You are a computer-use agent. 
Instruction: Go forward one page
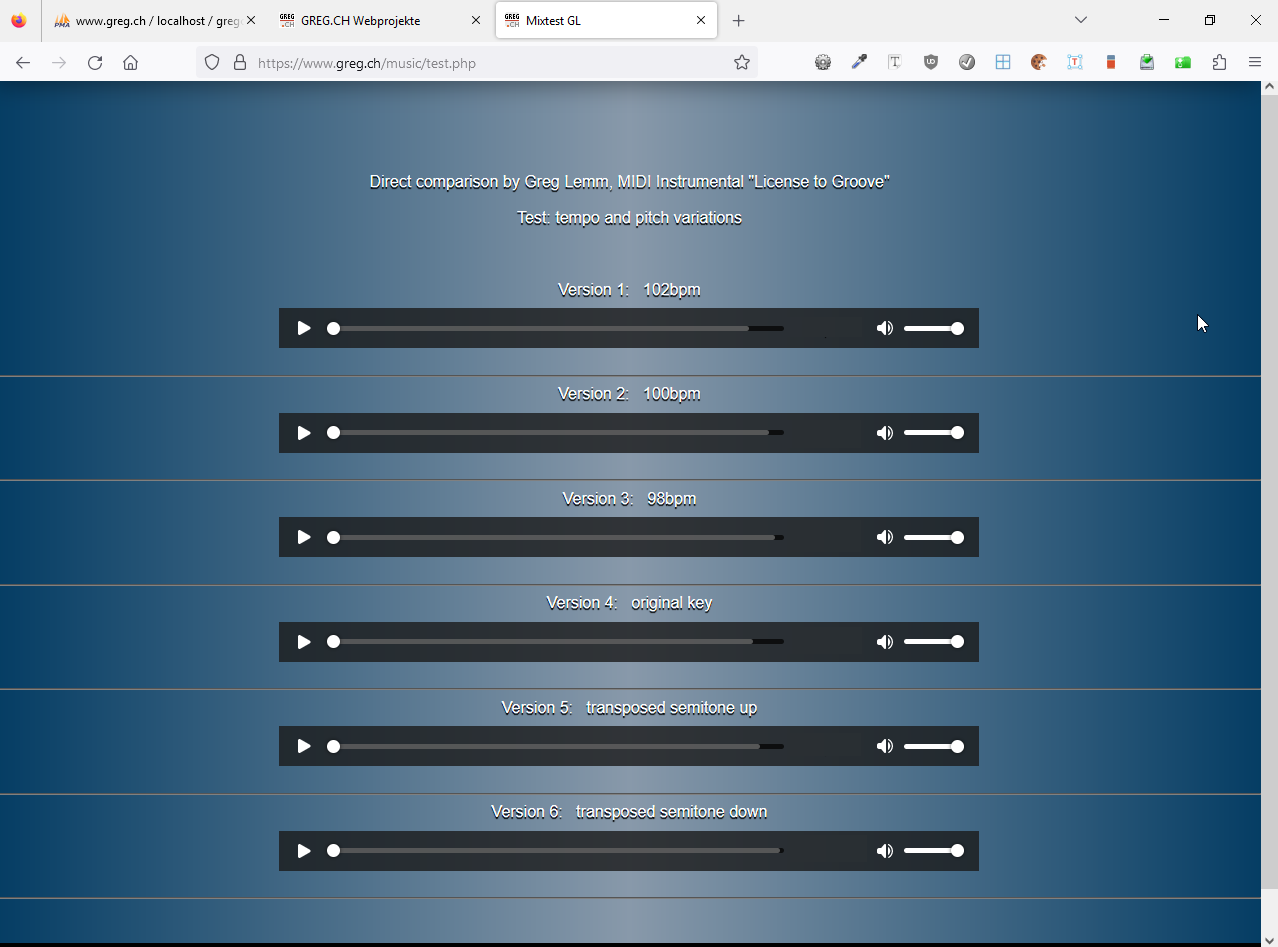59,62
